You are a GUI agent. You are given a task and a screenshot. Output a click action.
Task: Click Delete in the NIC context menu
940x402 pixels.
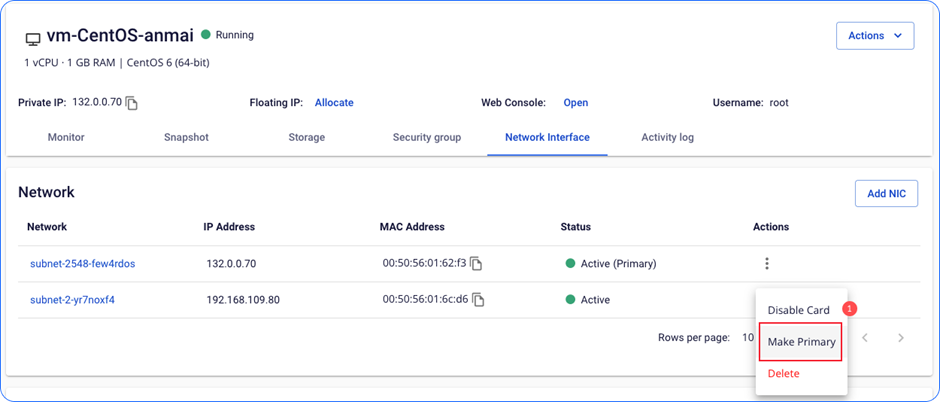pyautogui.click(x=783, y=374)
